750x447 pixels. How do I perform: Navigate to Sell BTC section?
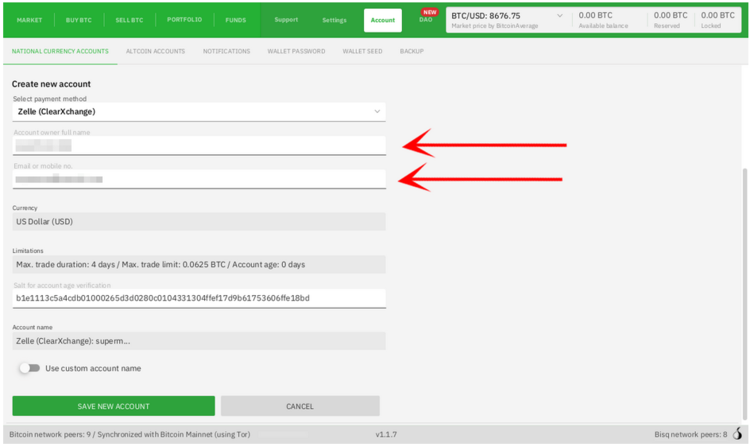coord(128,20)
